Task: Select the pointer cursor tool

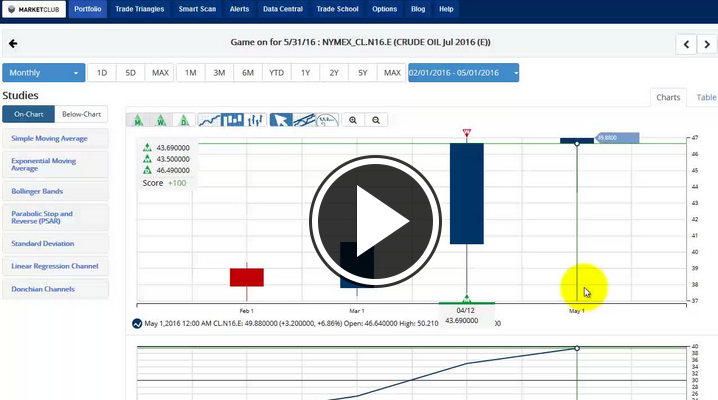Action: tap(281, 120)
